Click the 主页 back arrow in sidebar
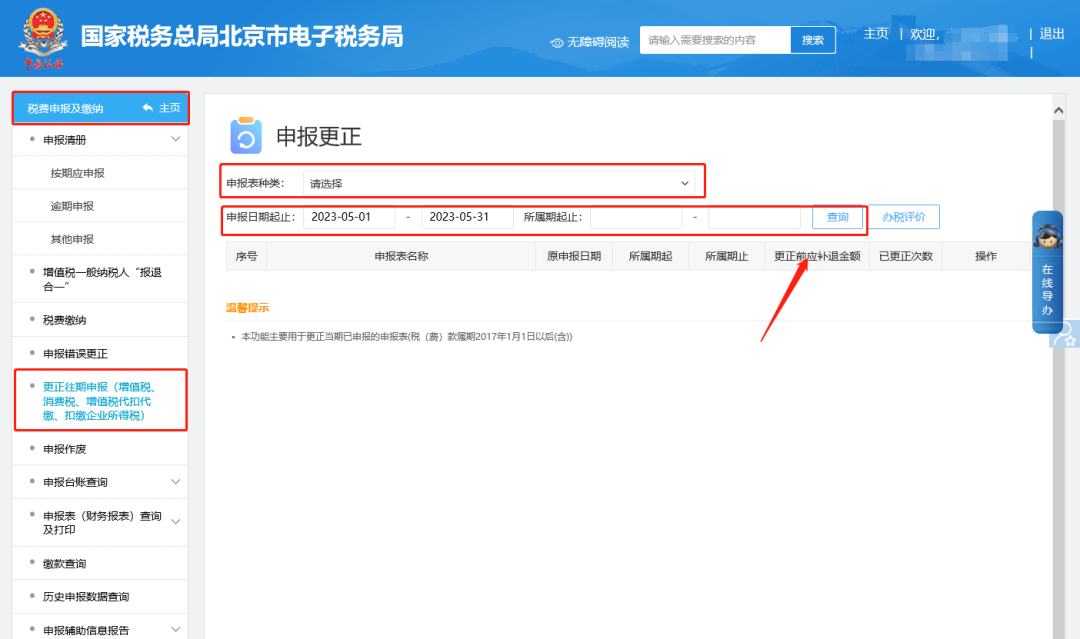This screenshot has height=639, width=1080. click(x=148, y=108)
